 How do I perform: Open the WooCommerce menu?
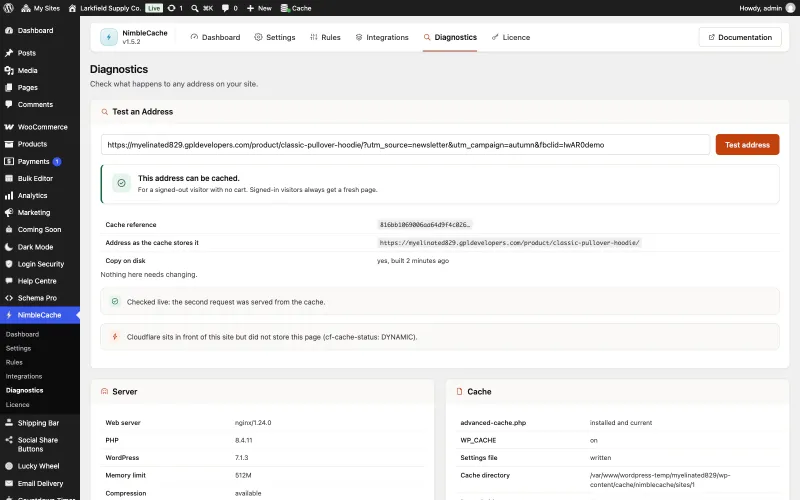click(x=40, y=127)
